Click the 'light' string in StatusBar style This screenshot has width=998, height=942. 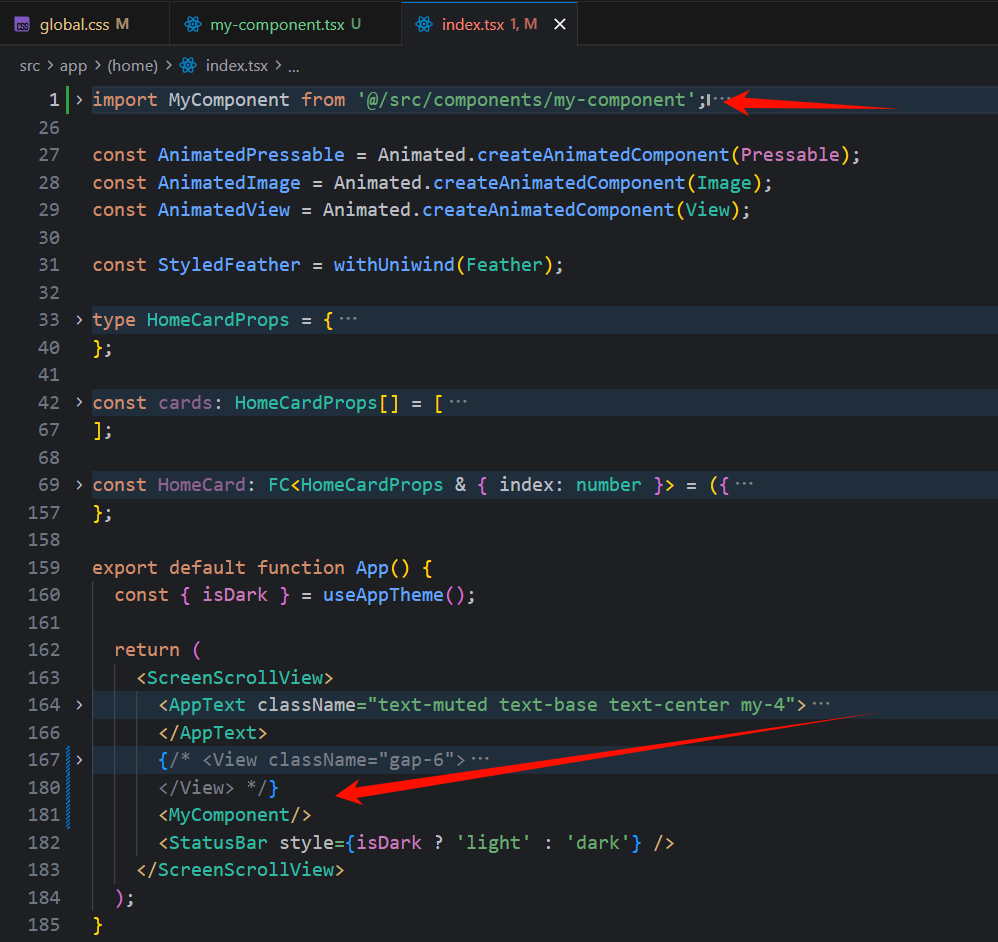(x=493, y=843)
